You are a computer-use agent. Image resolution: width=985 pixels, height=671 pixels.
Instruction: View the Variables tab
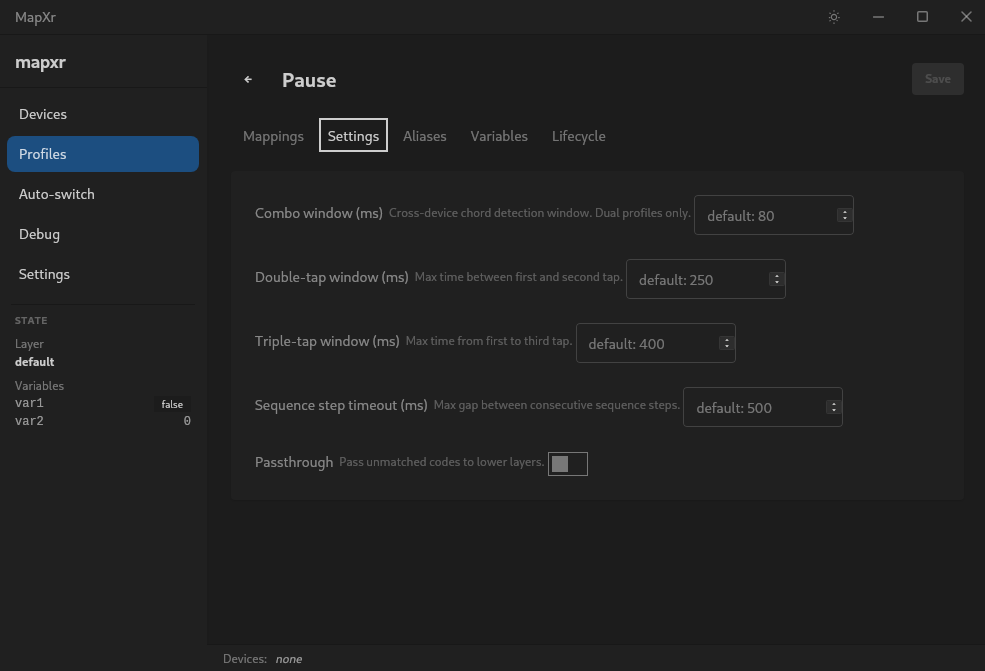(x=499, y=136)
